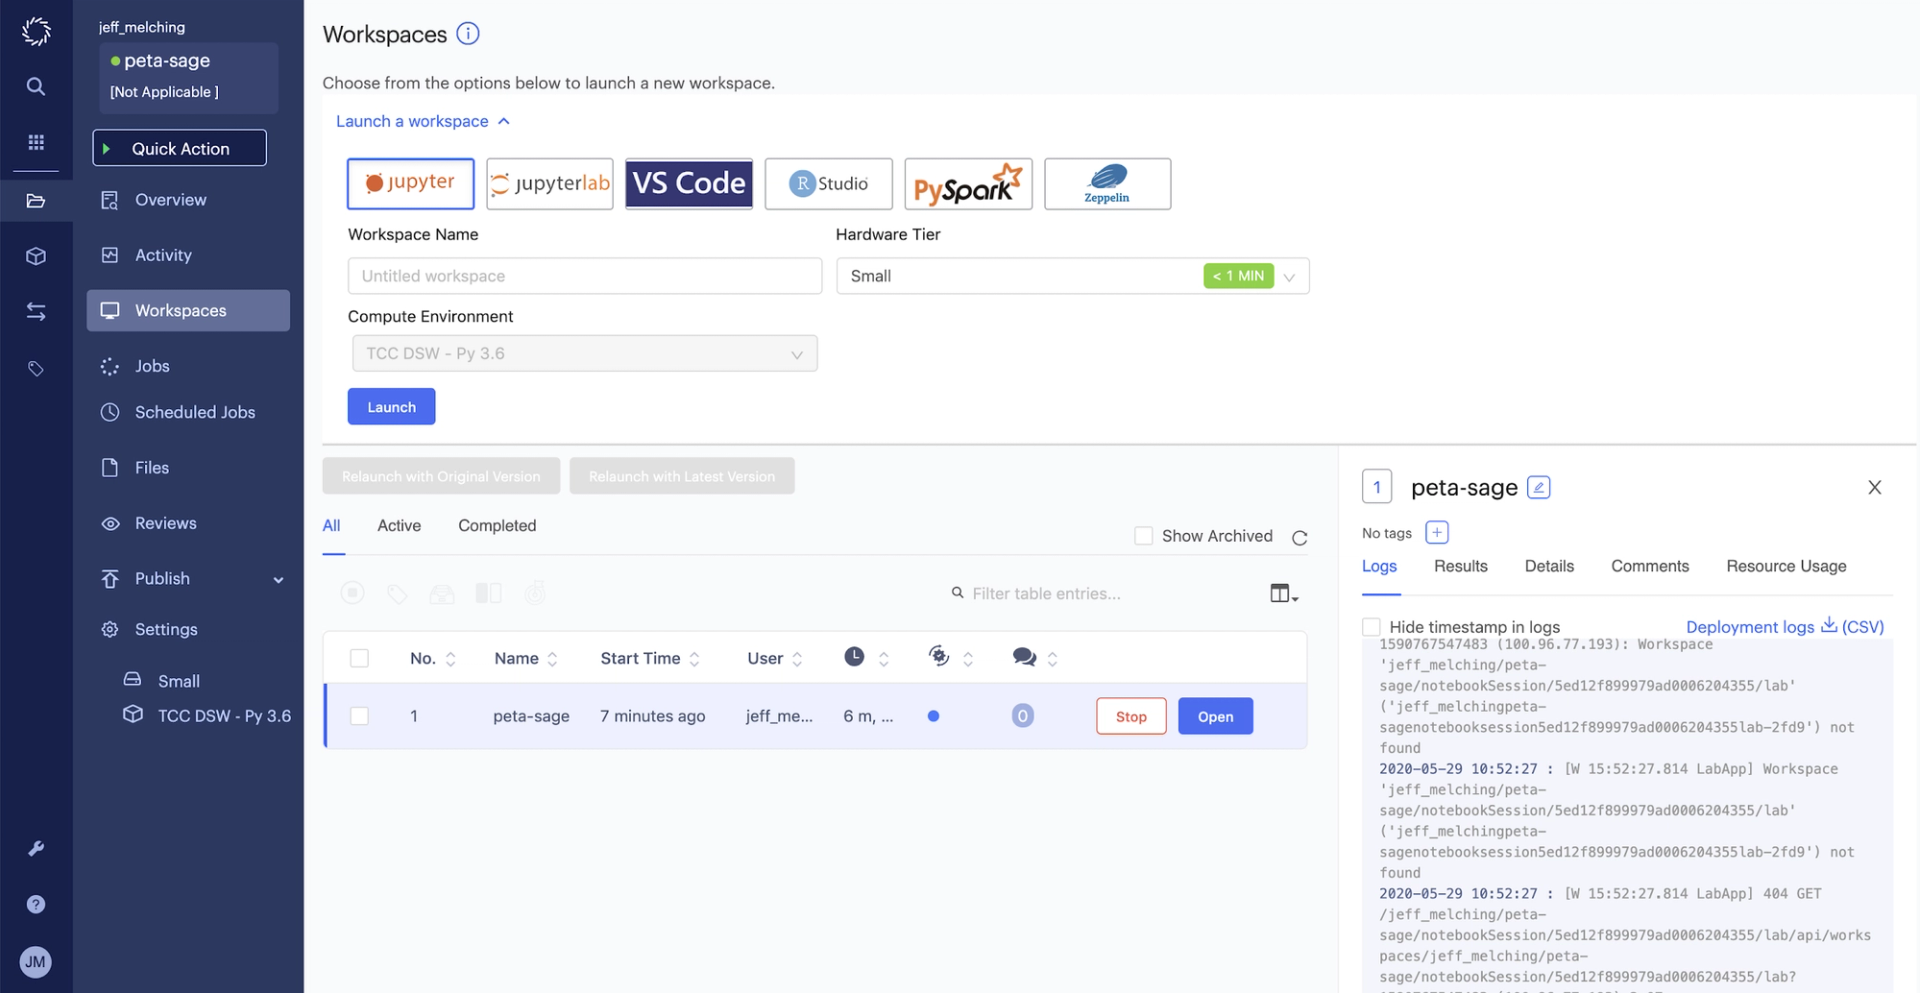Open help question mark icon
Image resolution: width=1920 pixels, height=993 pixels.
click(x=36, y=904)
